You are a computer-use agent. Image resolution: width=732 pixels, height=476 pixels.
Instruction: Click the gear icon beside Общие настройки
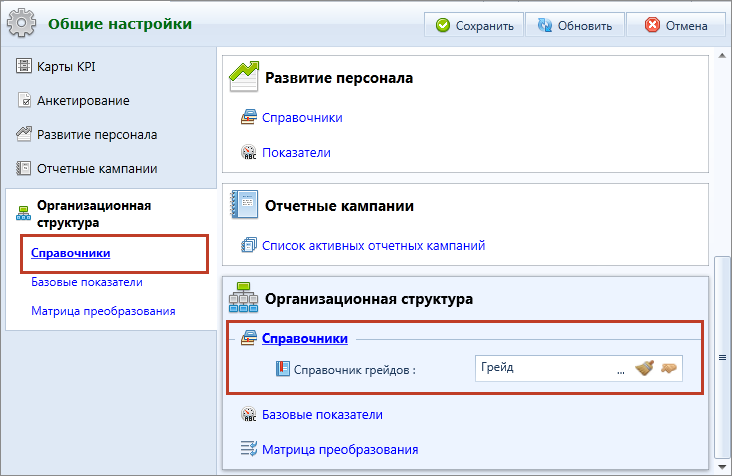point(21,22)
